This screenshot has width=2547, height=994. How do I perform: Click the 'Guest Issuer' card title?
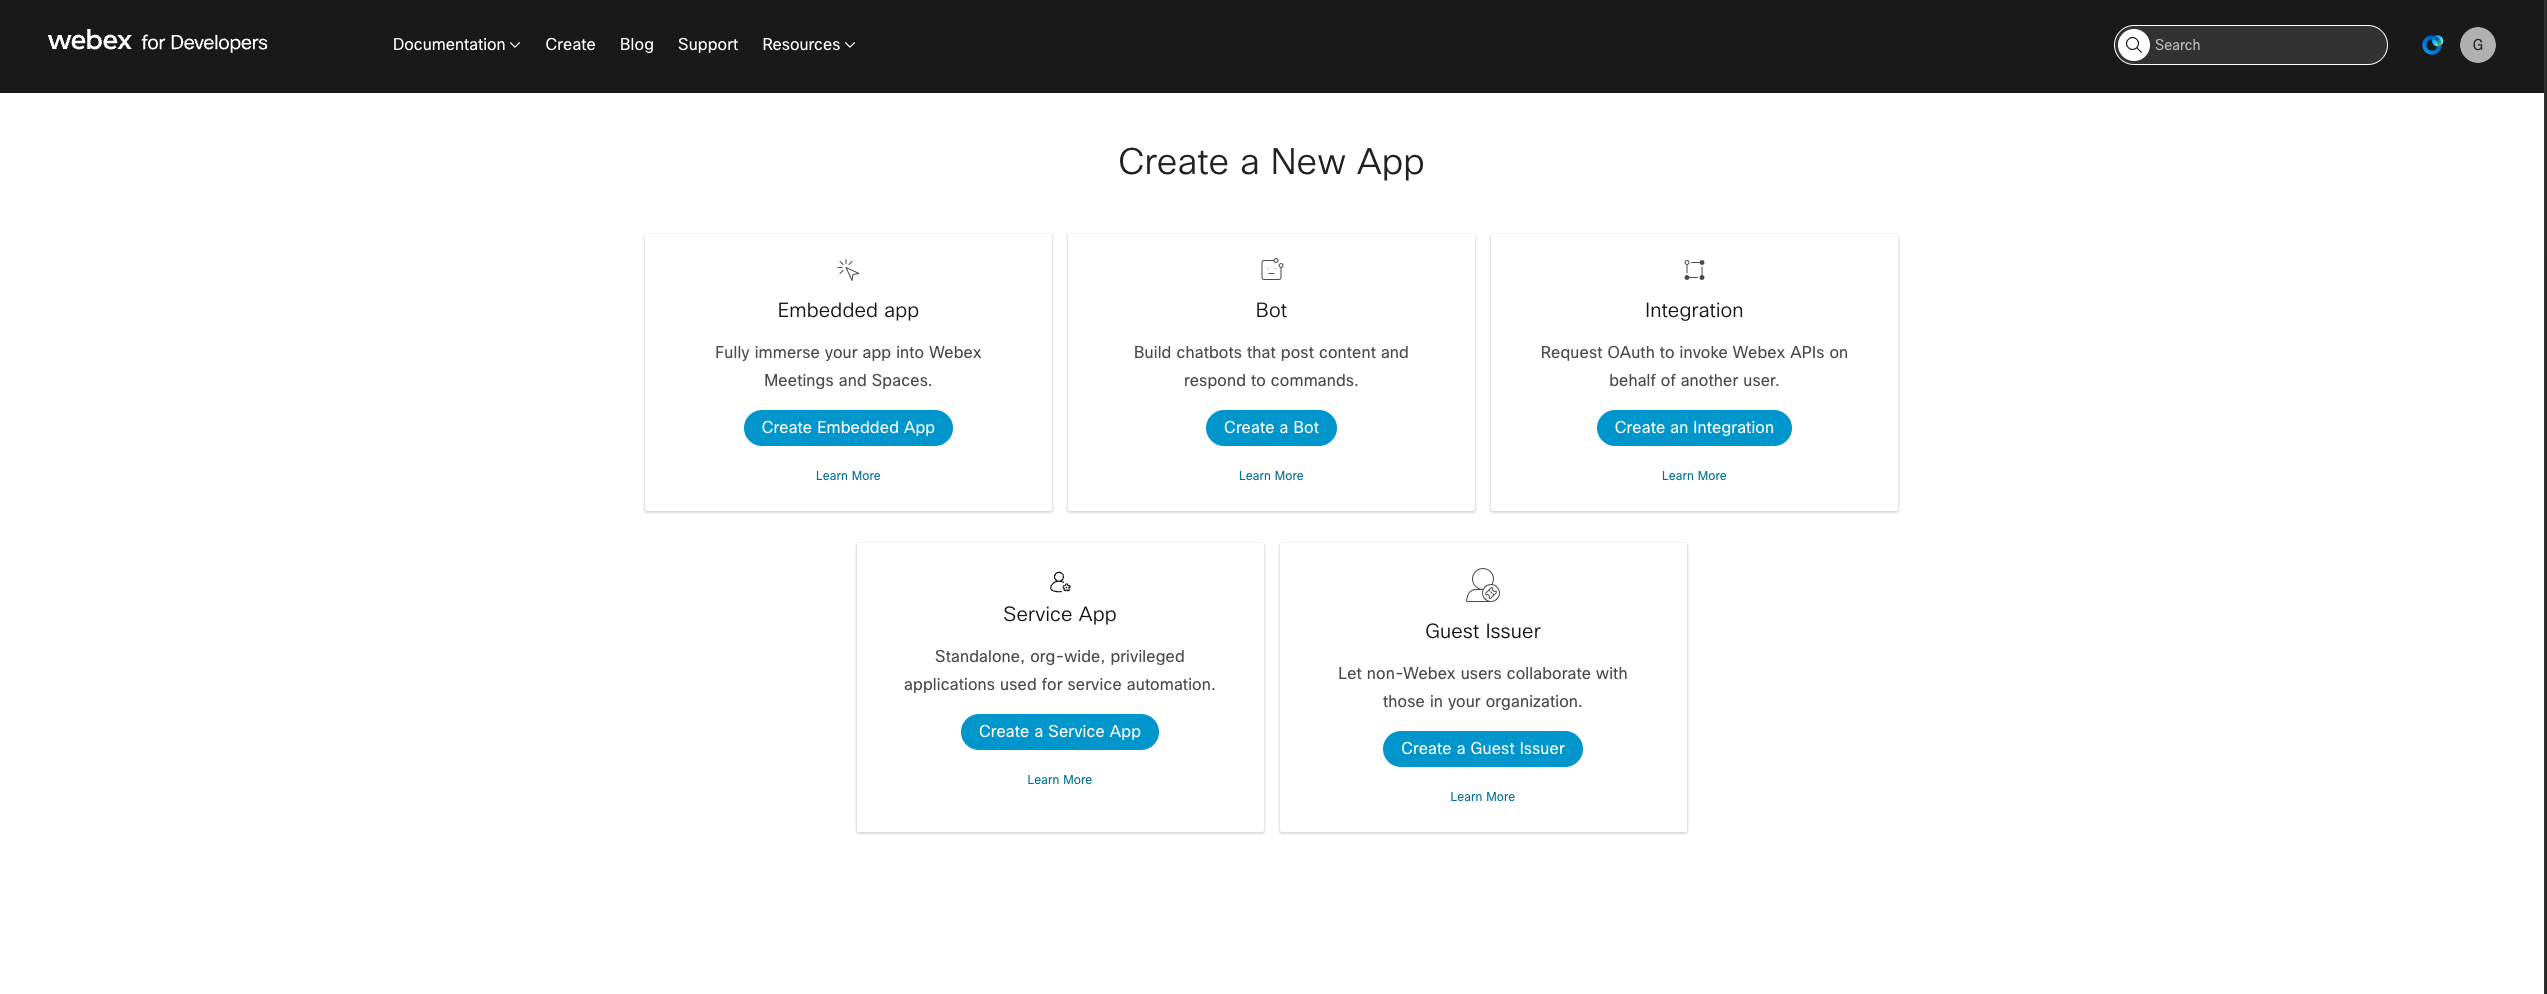click(1483, 631)
